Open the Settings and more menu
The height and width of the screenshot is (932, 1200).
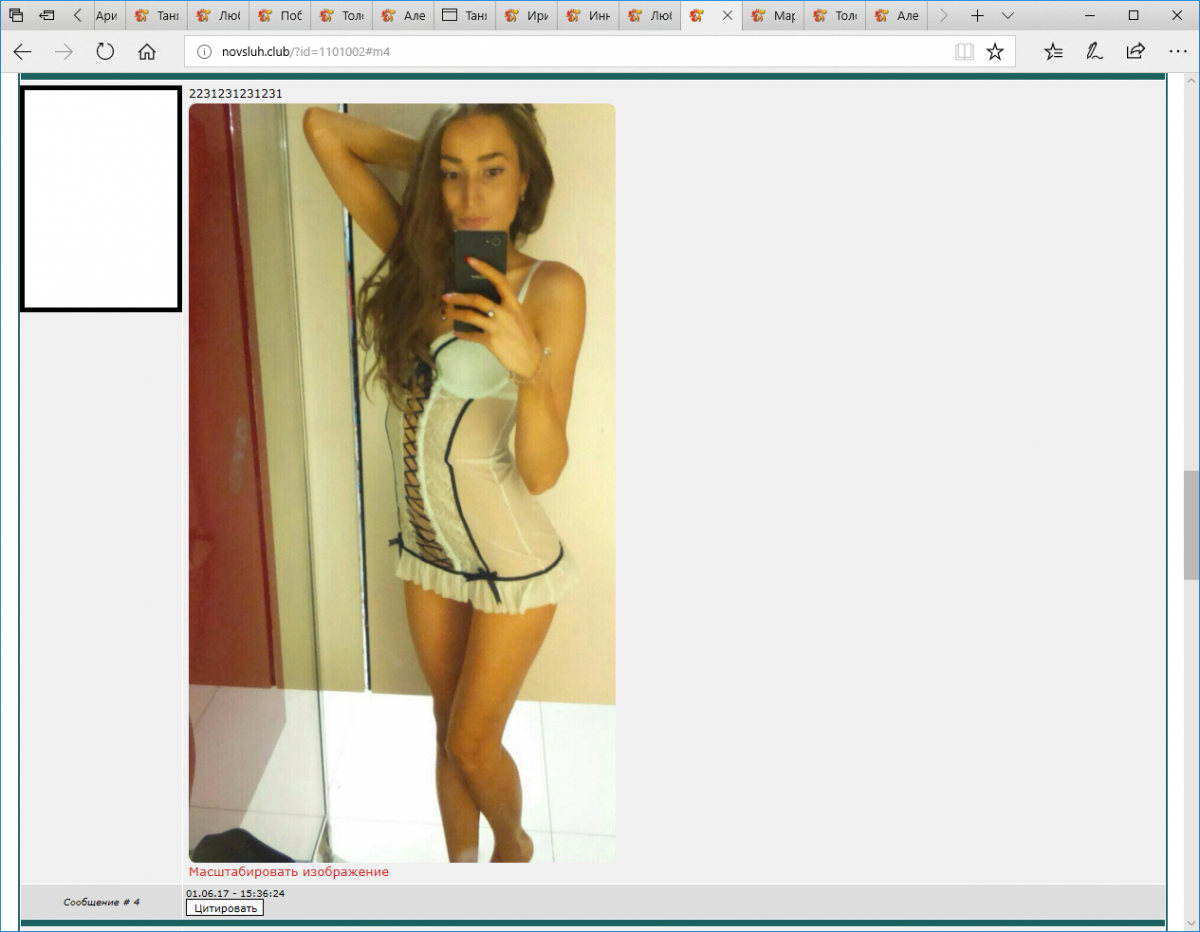1176,52
